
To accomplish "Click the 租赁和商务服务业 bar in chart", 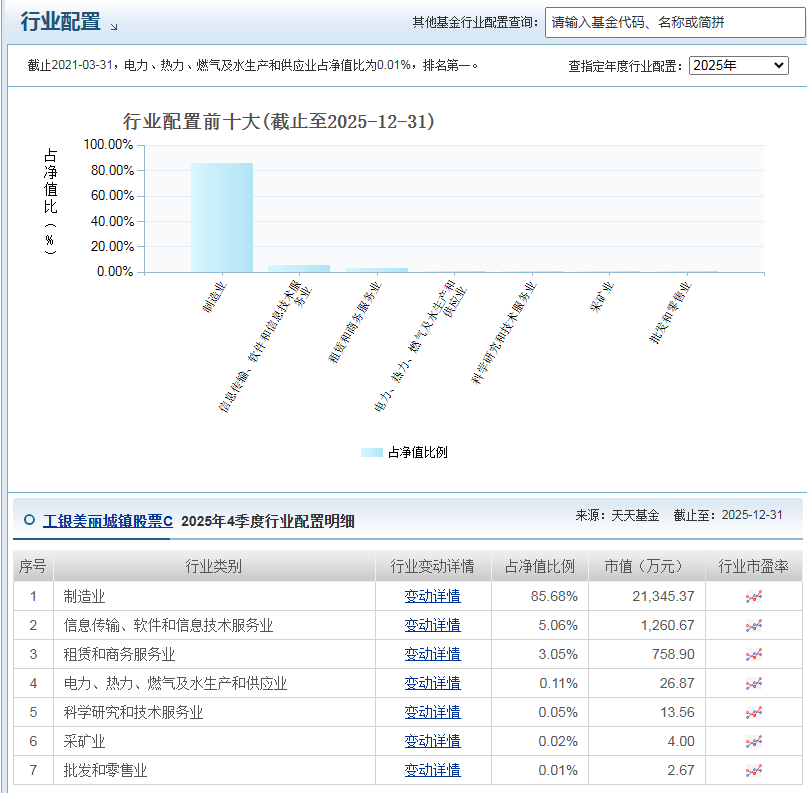I will pyautogui.click(x=377, y=270).
